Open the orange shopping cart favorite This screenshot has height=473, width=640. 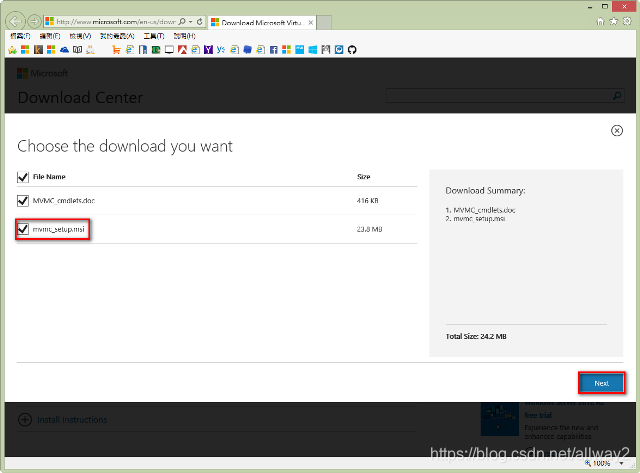click(116, 50)
